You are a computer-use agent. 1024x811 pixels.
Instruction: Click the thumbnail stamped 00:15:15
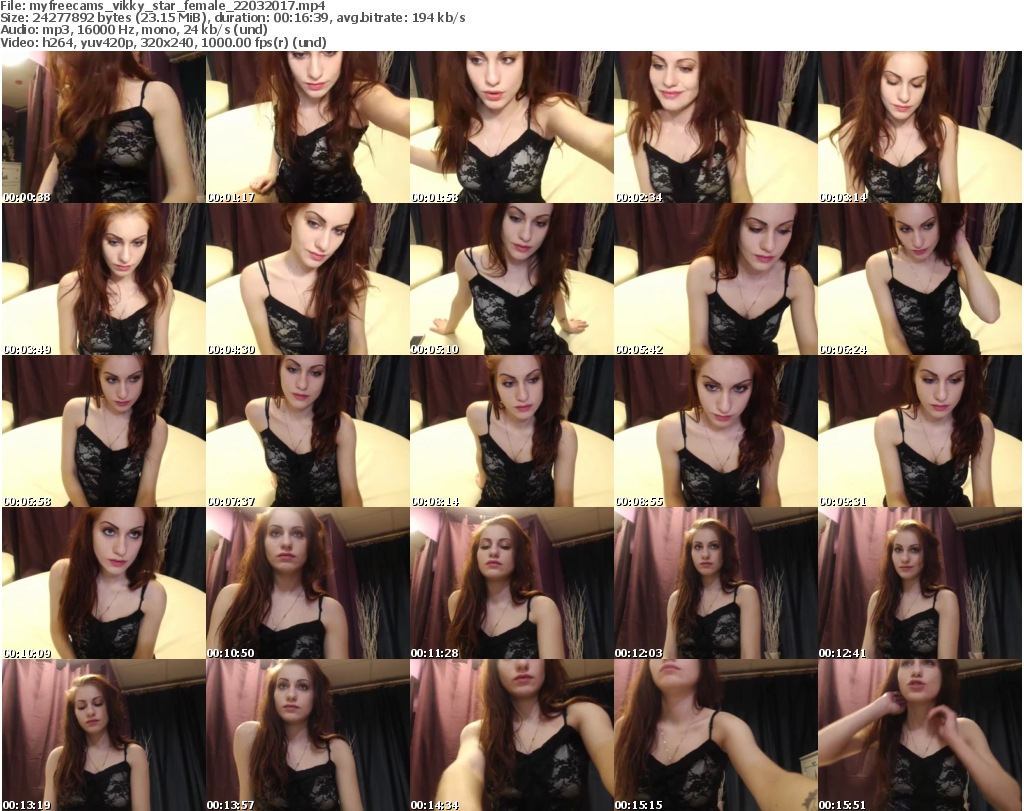[x=716, y=735]
